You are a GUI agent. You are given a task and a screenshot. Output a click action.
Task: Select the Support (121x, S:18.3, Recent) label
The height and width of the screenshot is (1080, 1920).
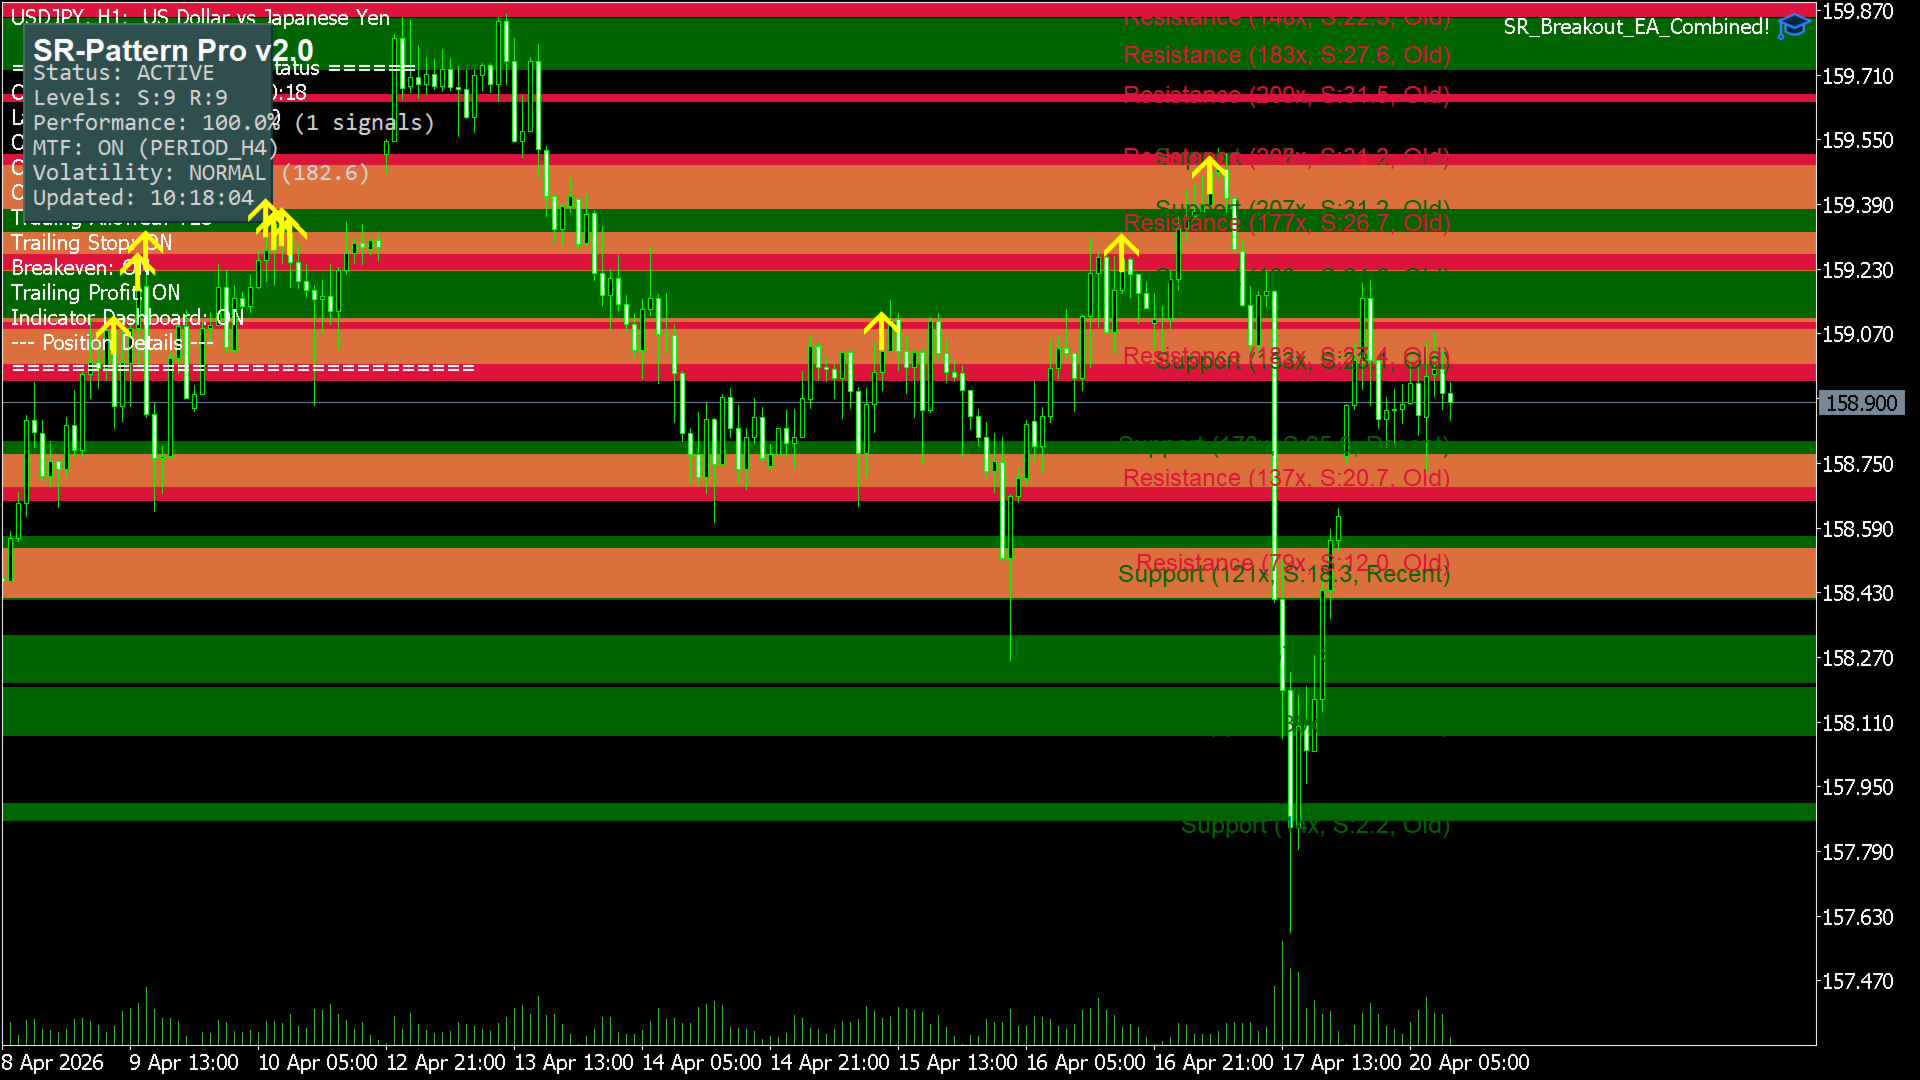point(1283,575)
